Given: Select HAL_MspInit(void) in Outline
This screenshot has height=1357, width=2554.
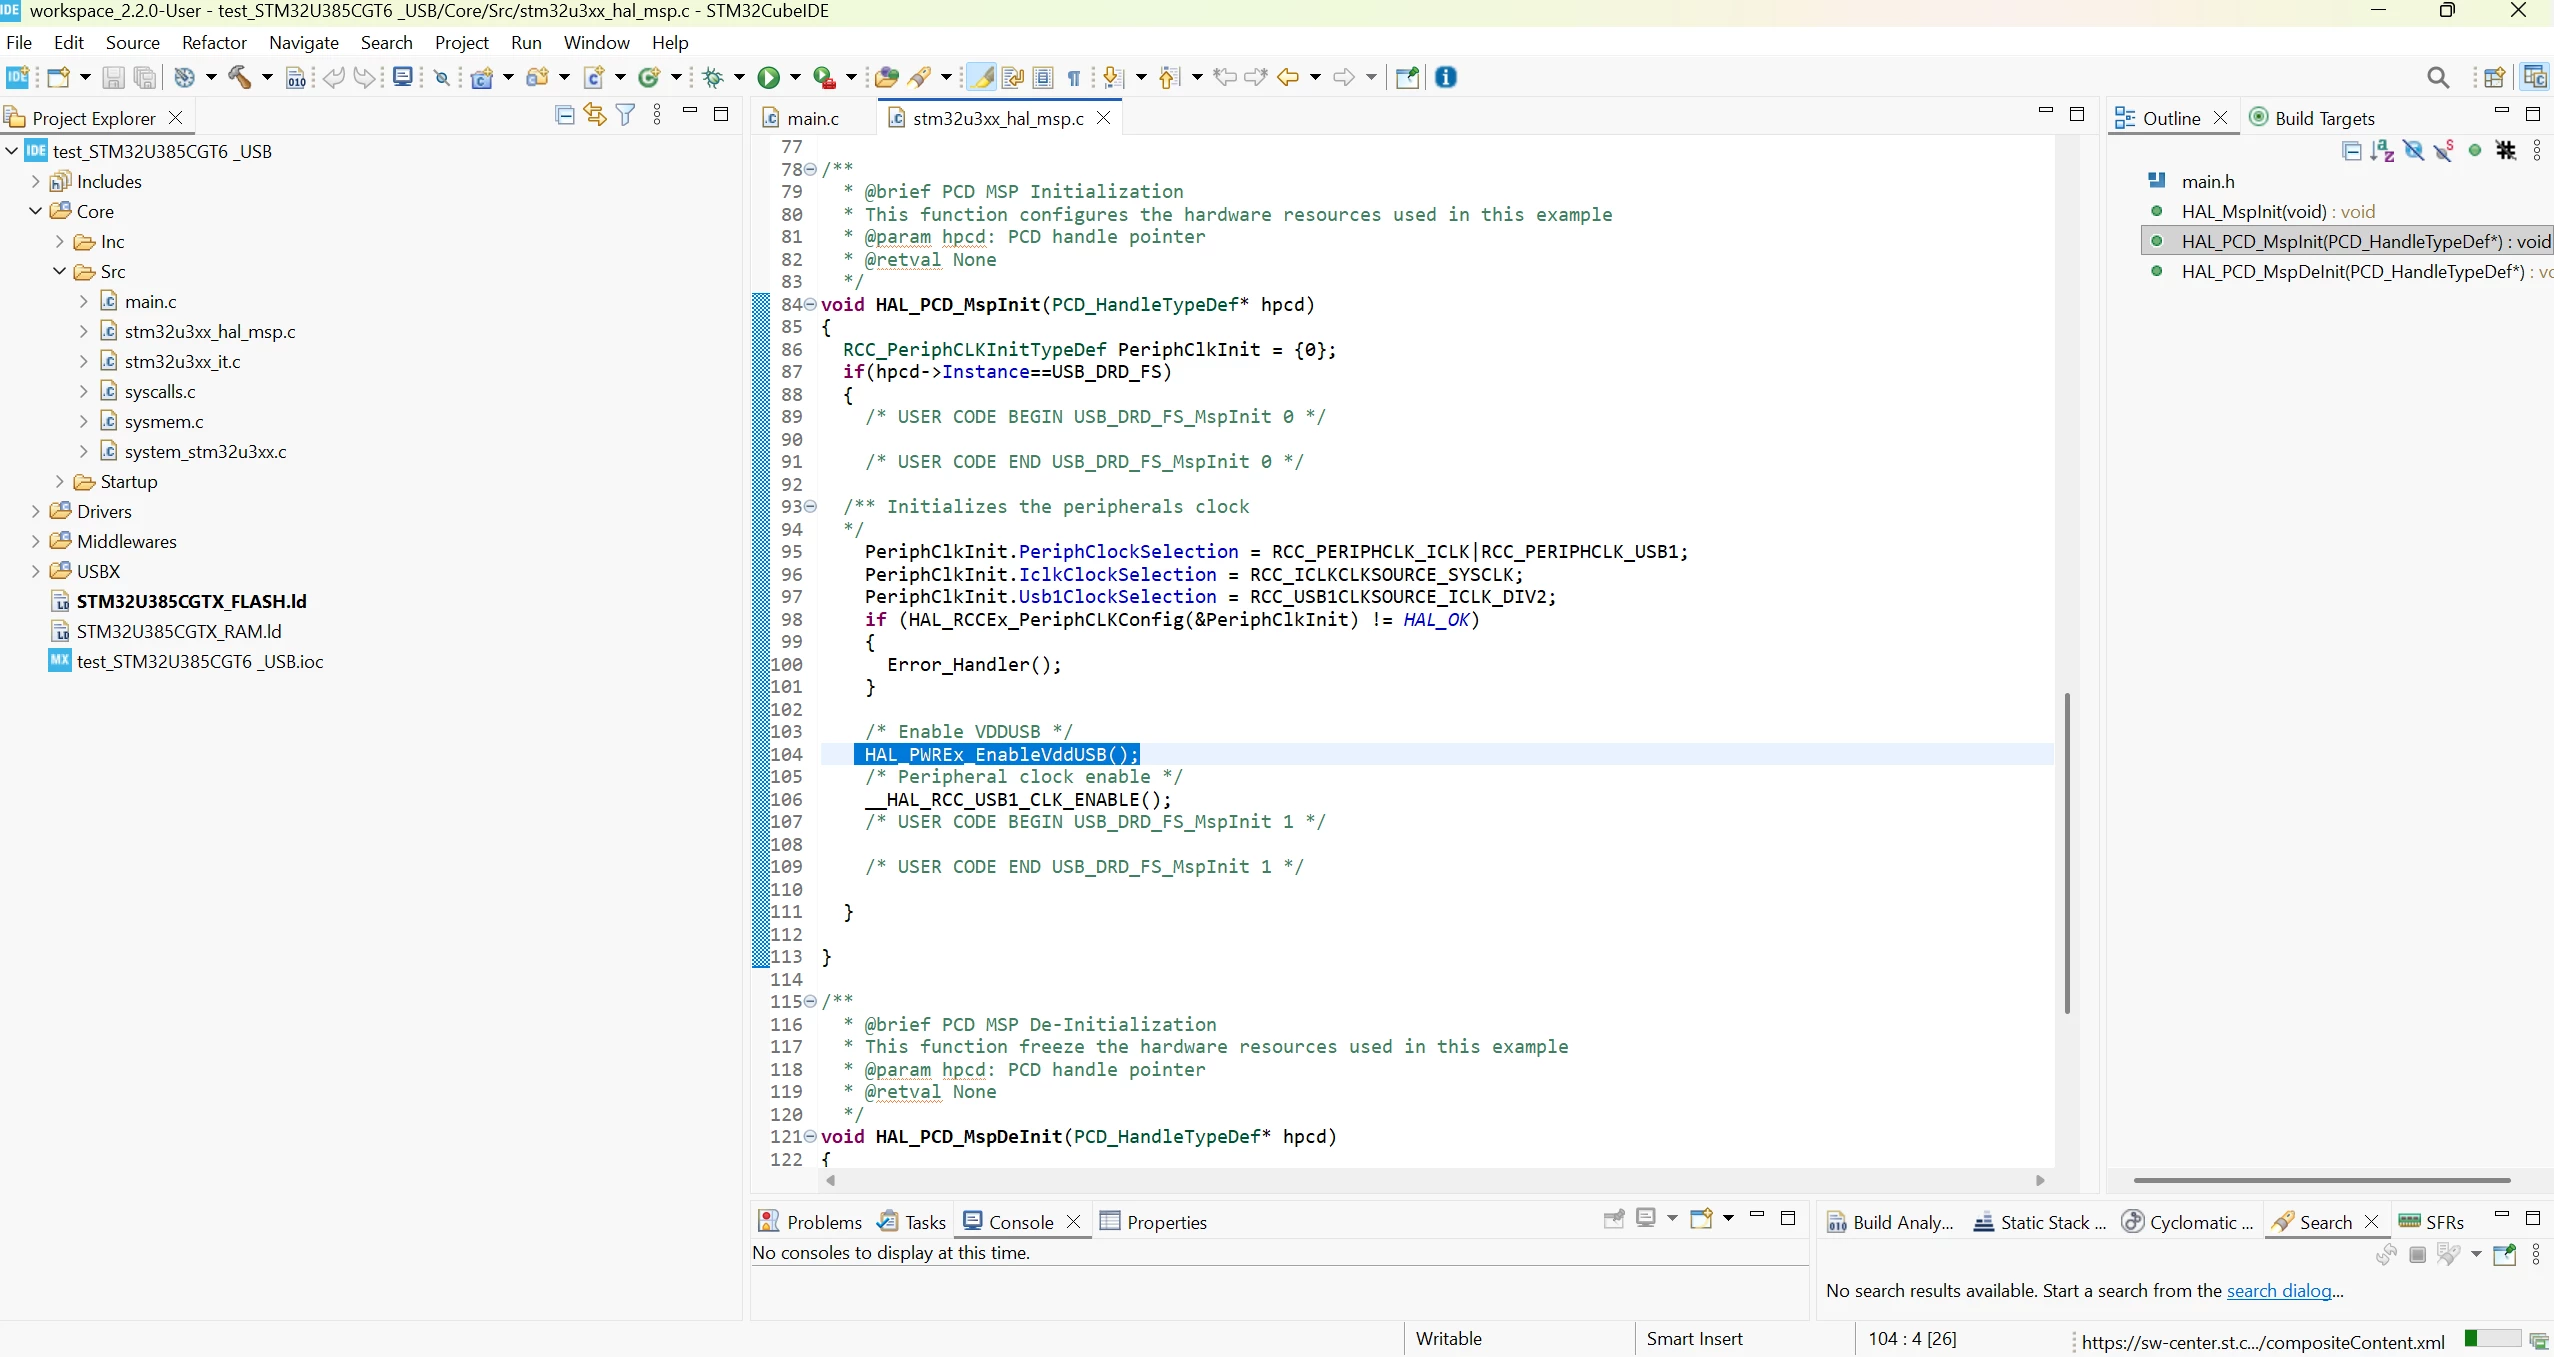Looking at the screenshot, I should click(2278, 212).
